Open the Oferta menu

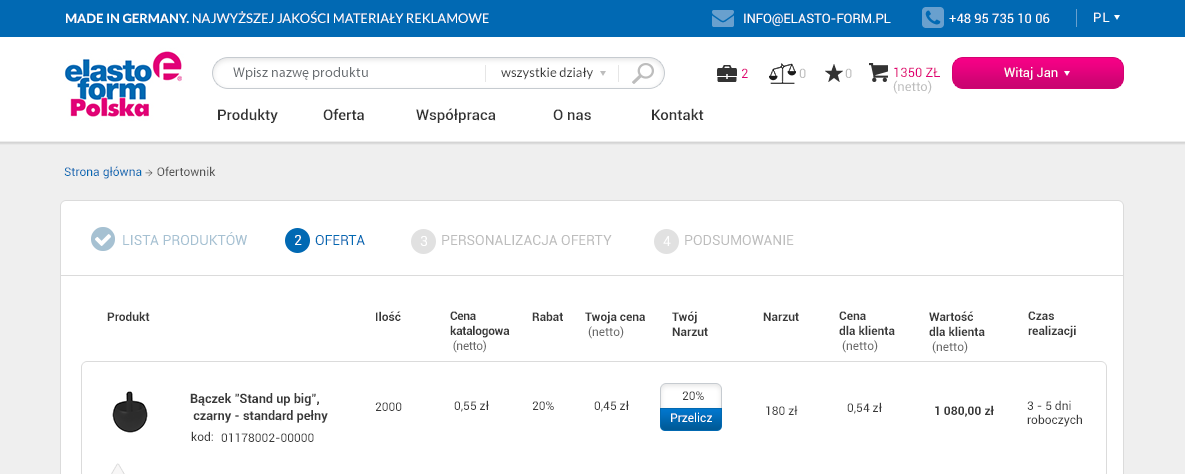pyautogui.click(x=344, y=115)
